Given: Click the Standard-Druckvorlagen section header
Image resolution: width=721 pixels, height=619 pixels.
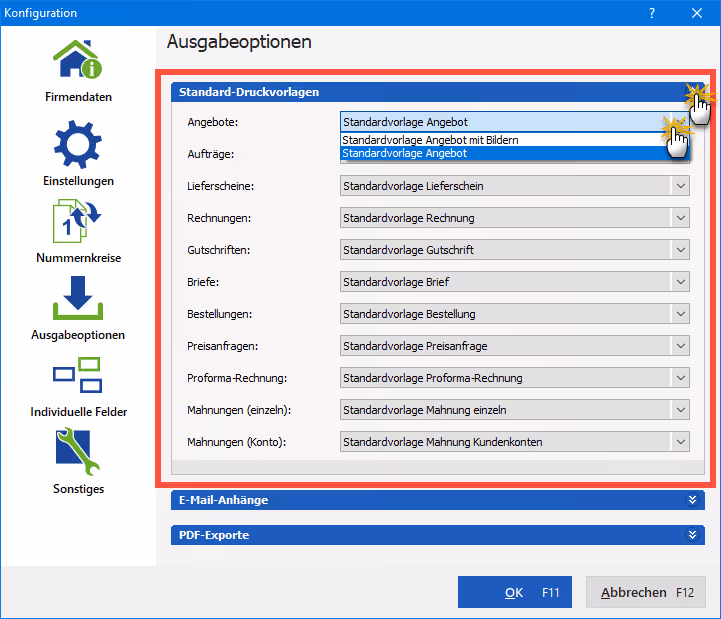Looking at the screenshot, I should 438,92.
